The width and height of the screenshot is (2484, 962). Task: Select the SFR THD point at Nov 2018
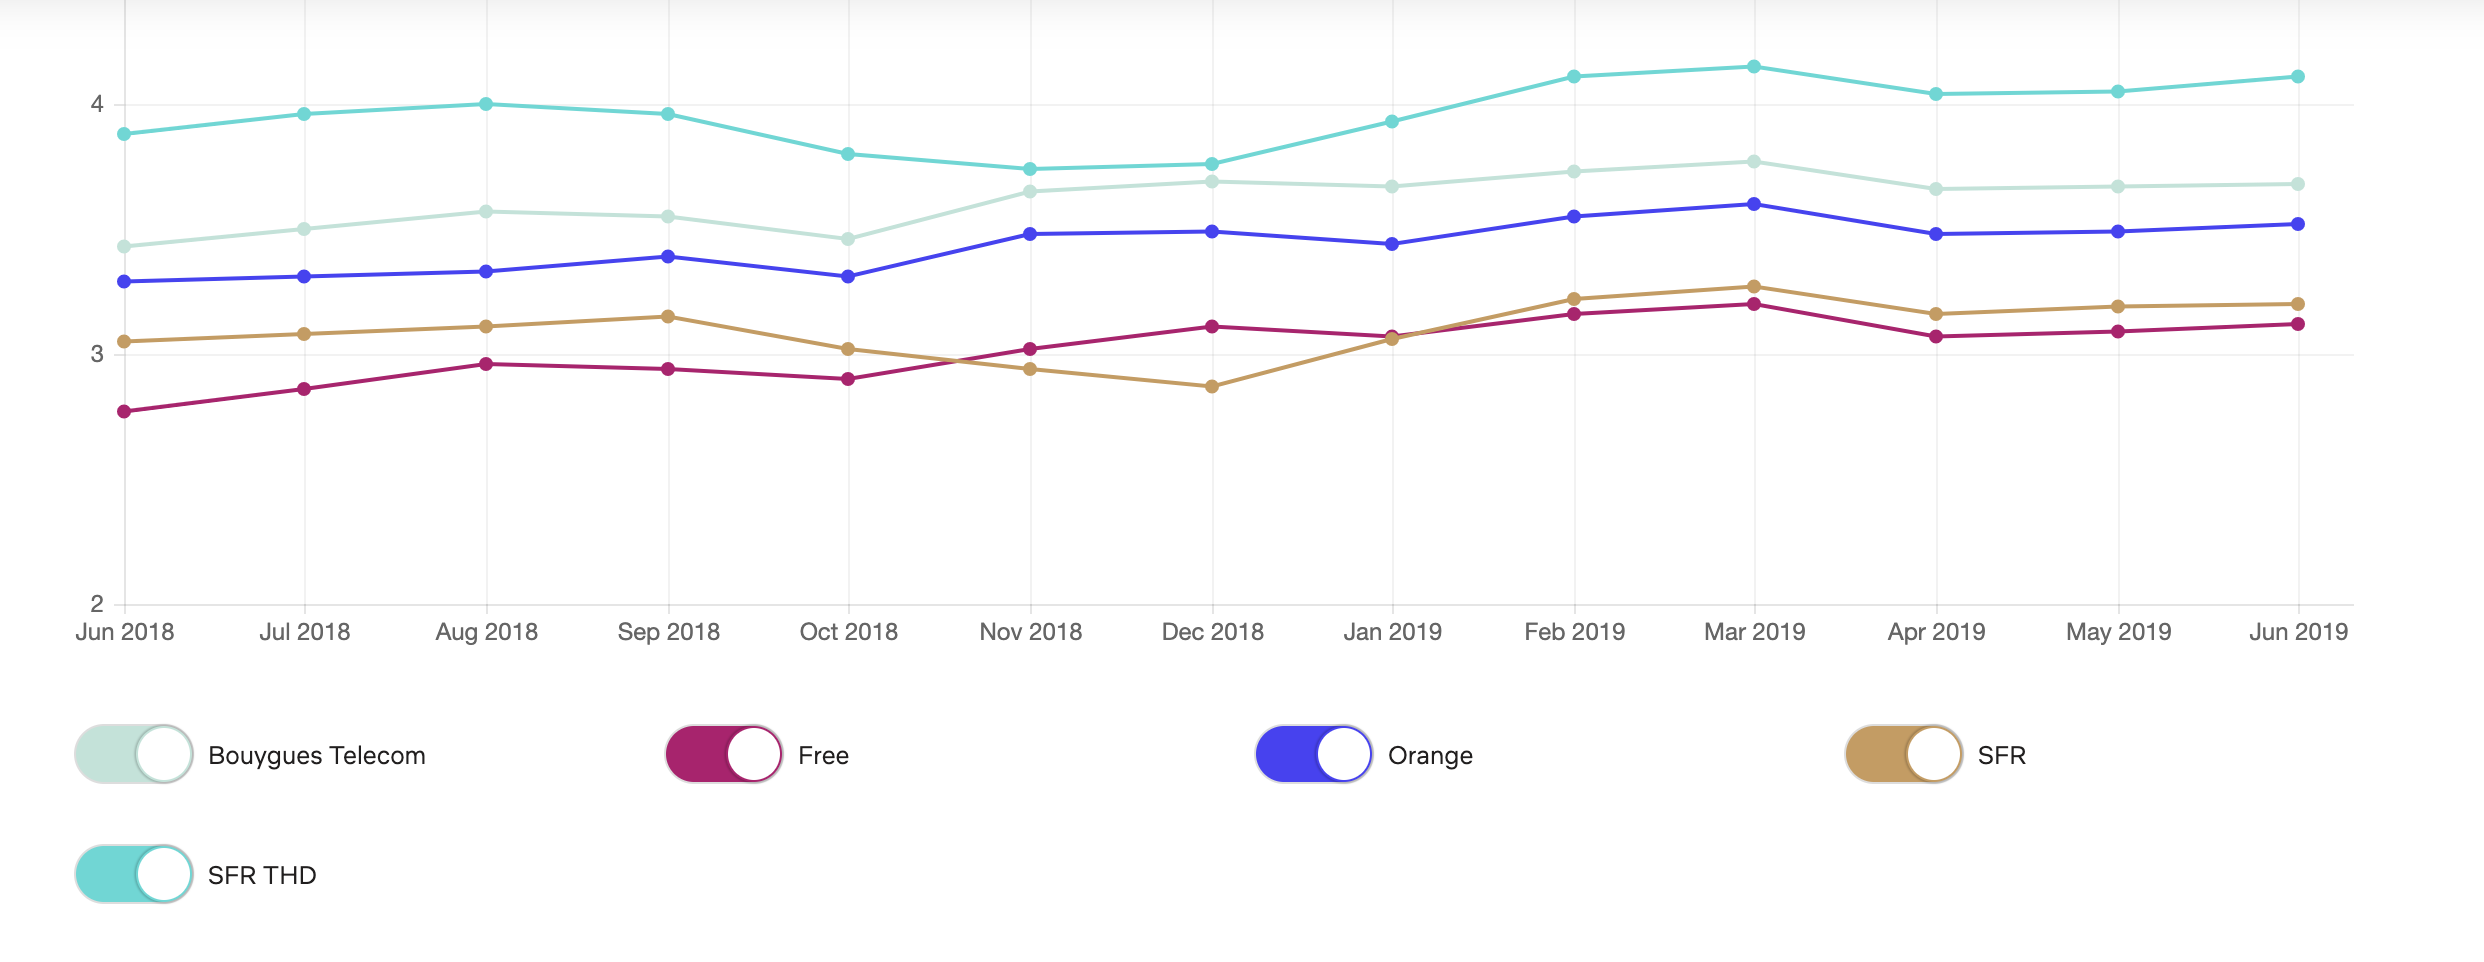click(1030, 169)
